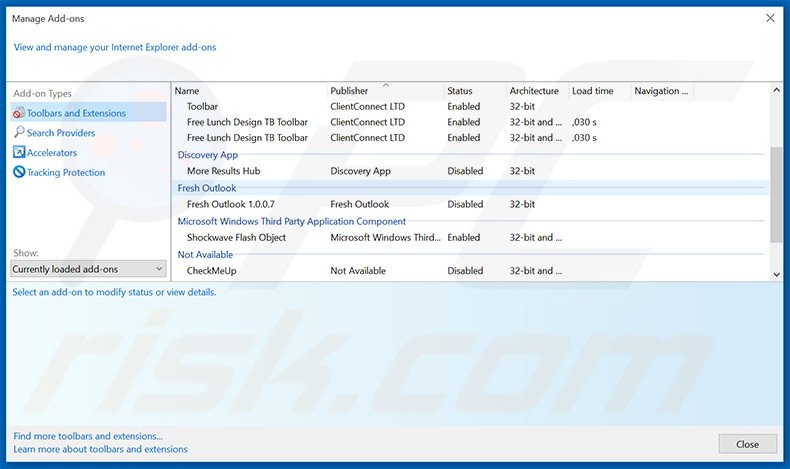Select the Shockwave Flash Object add-on

[471, 237]
